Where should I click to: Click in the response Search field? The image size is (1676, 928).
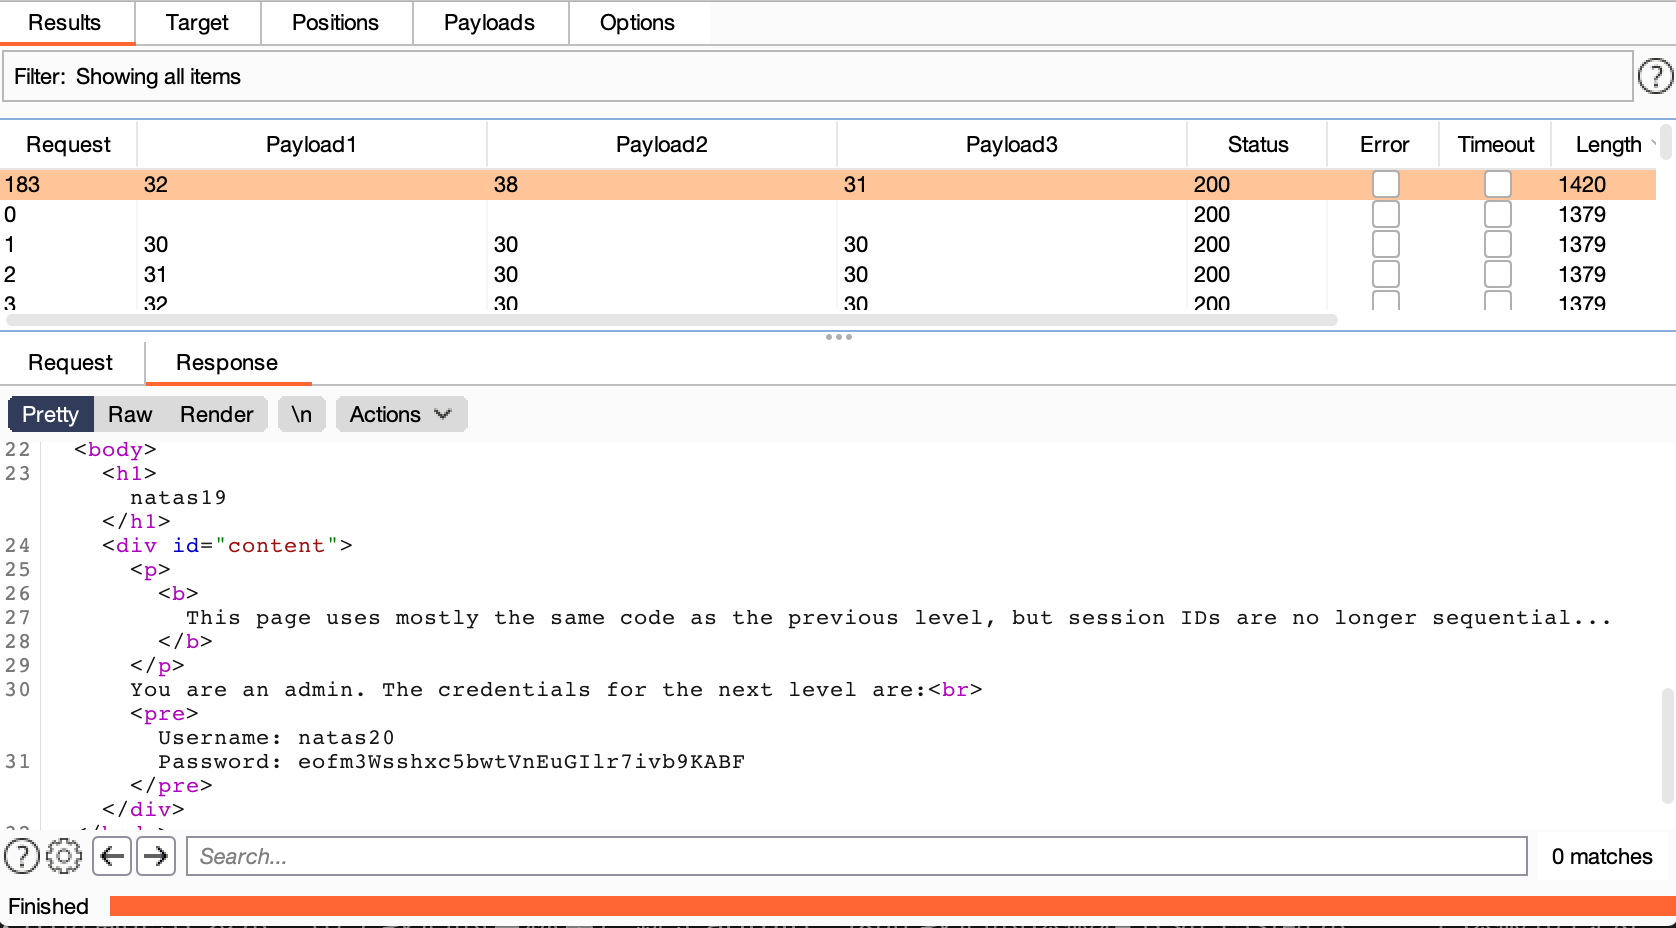[x=856, y=856]
